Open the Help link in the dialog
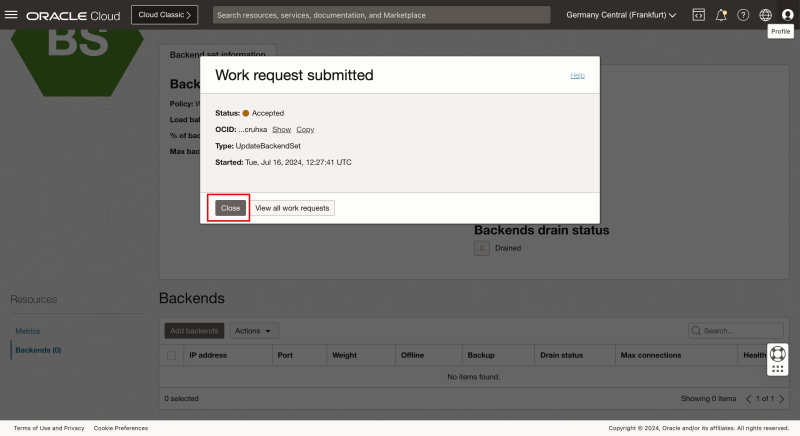Image resolution: width=800 pixels, height=436 pixels. (x=577, y=75)
